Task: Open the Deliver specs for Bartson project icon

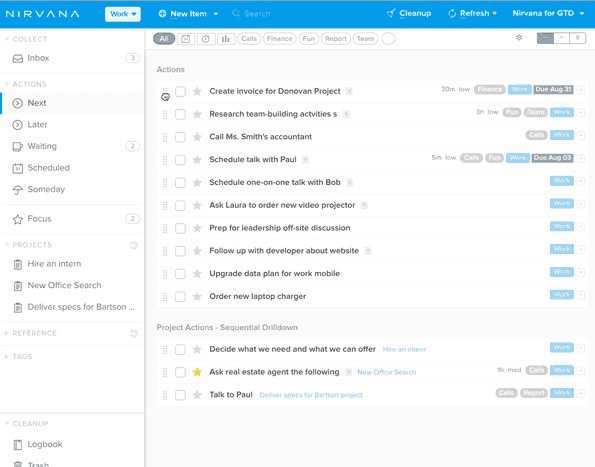Action: 17,307
